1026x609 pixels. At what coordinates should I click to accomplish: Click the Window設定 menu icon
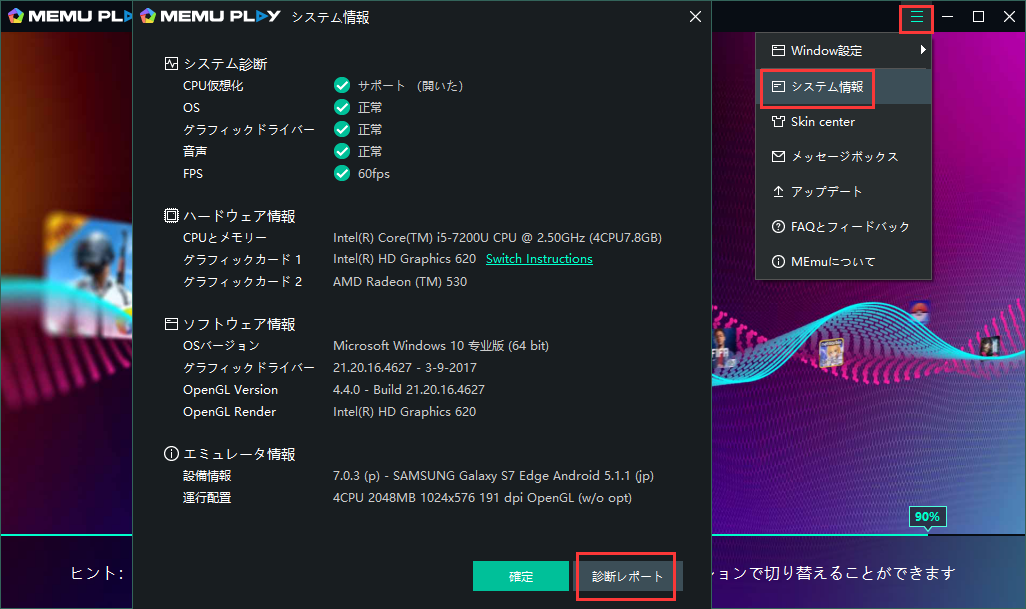777,51
